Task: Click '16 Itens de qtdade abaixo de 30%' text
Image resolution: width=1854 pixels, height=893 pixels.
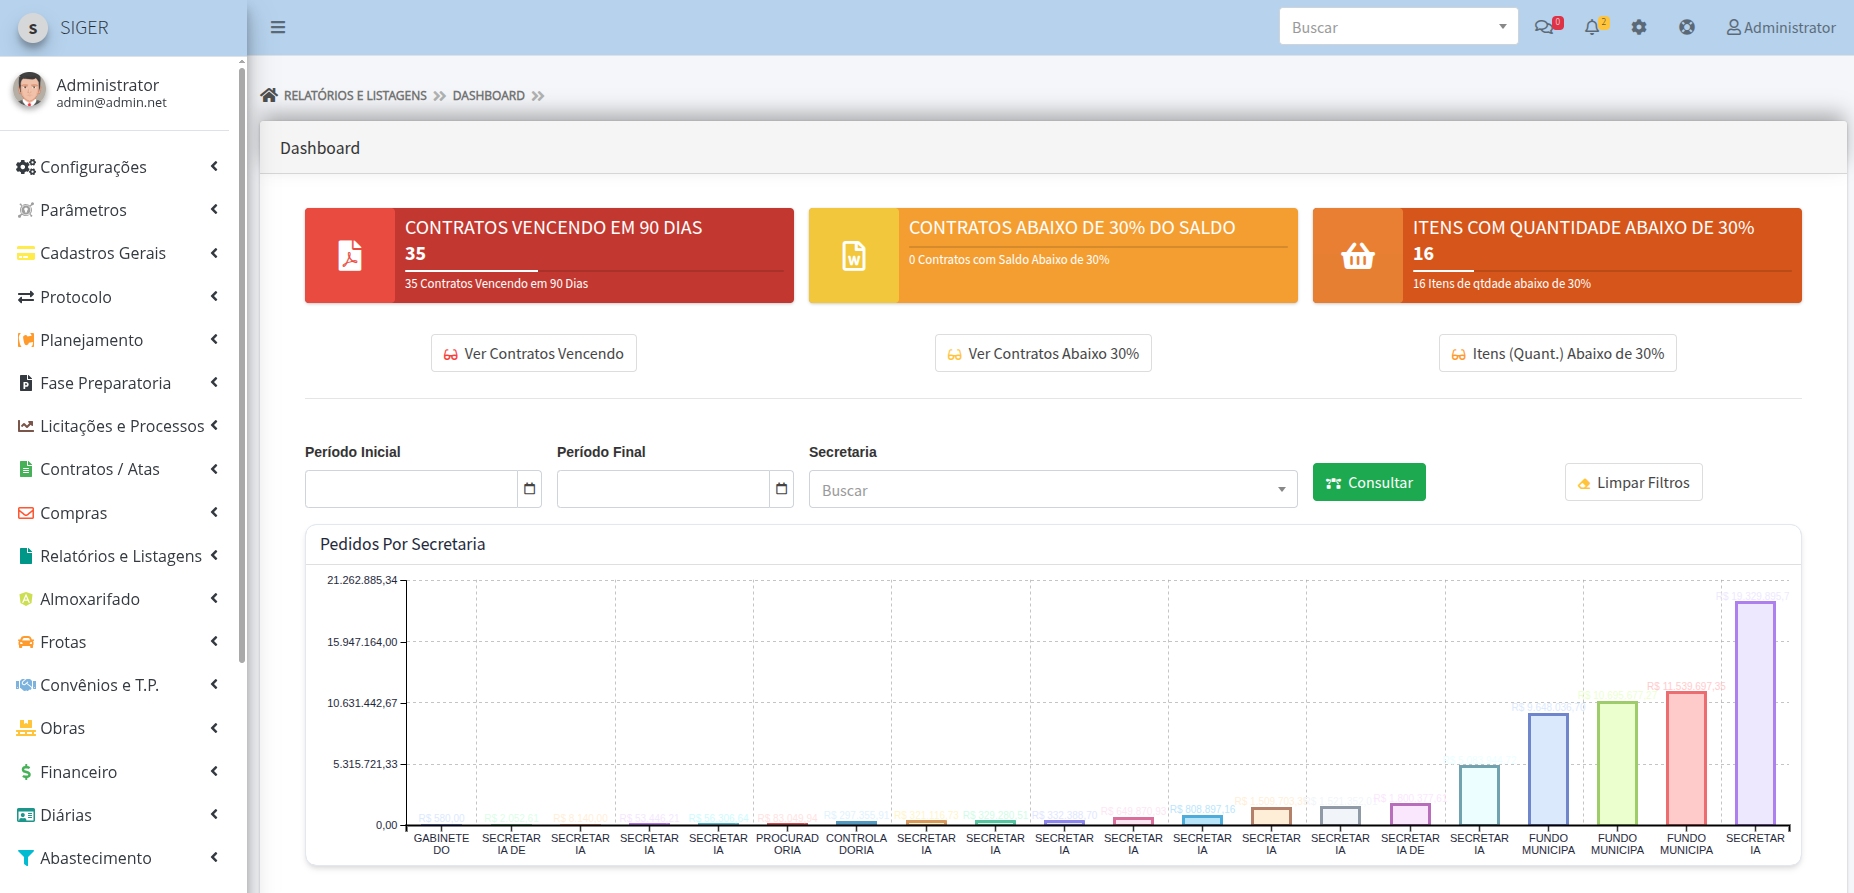Action: (1501, 284)
